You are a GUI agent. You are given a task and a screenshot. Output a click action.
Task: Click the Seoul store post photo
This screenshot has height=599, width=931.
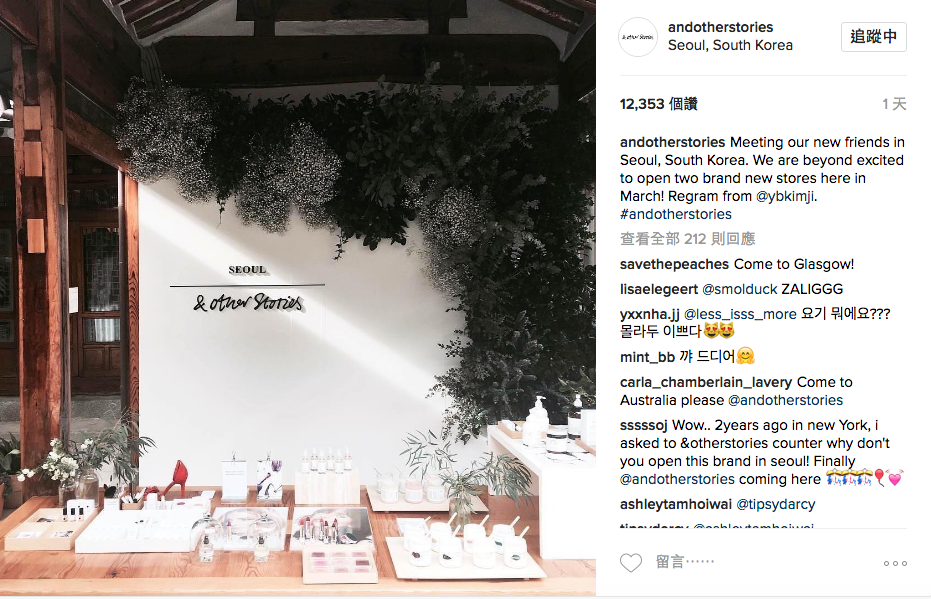click(297, 297)
